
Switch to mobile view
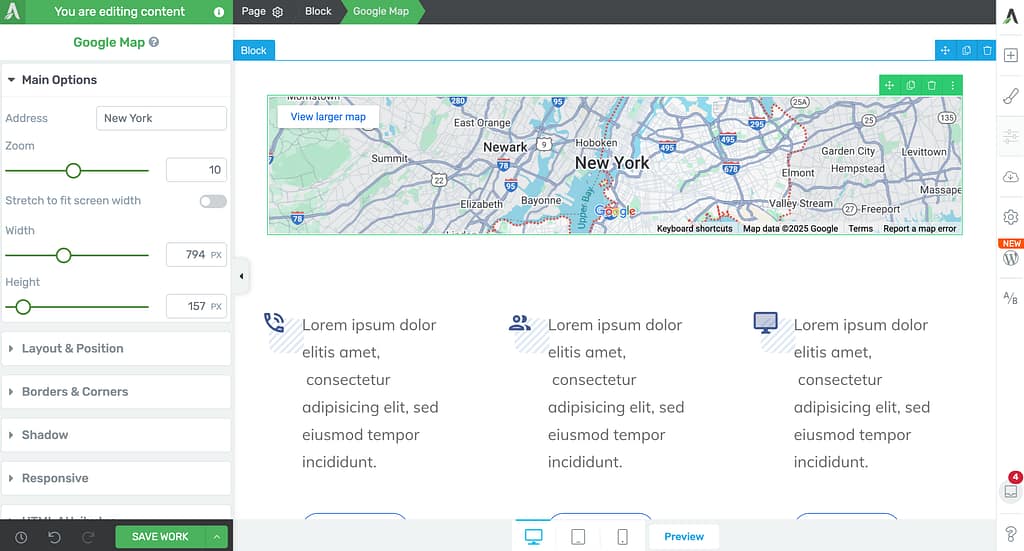(622, 537)
